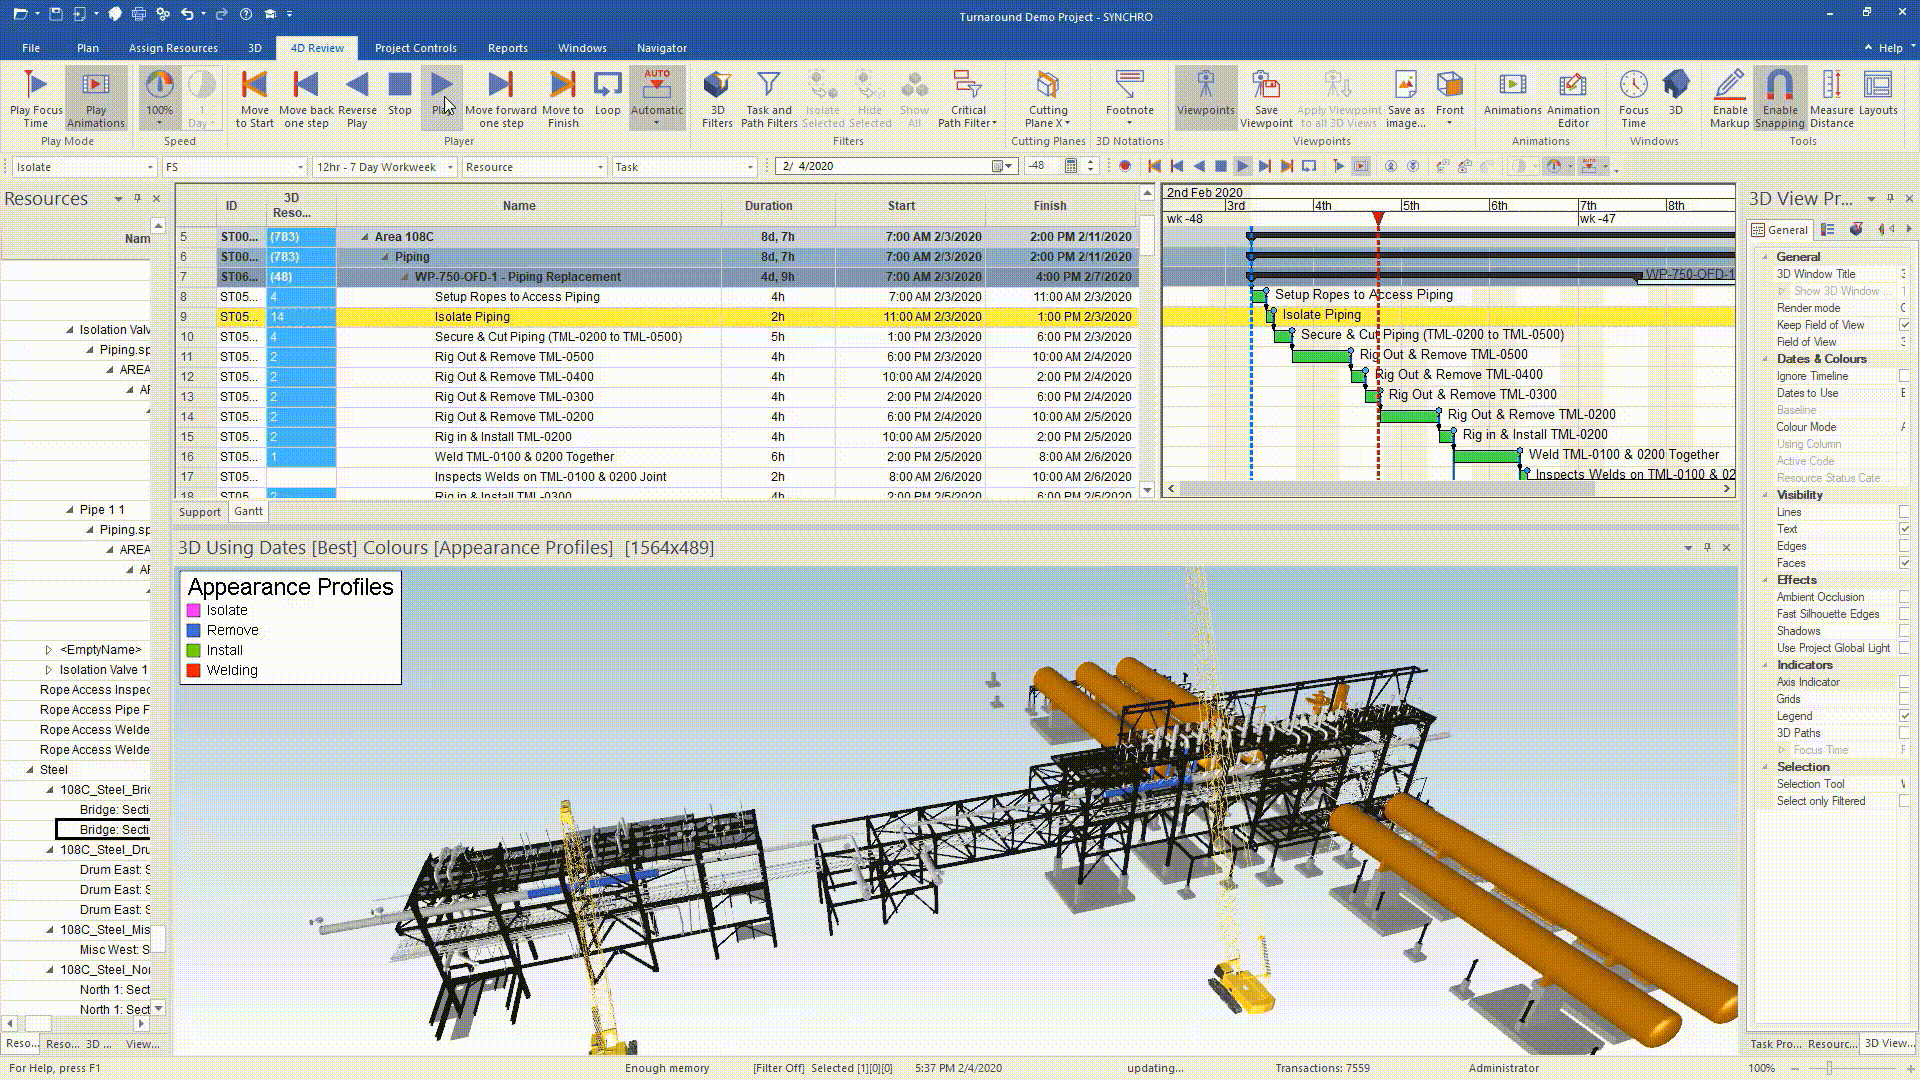Open the 3D Filters tool

tap(717, 98)
